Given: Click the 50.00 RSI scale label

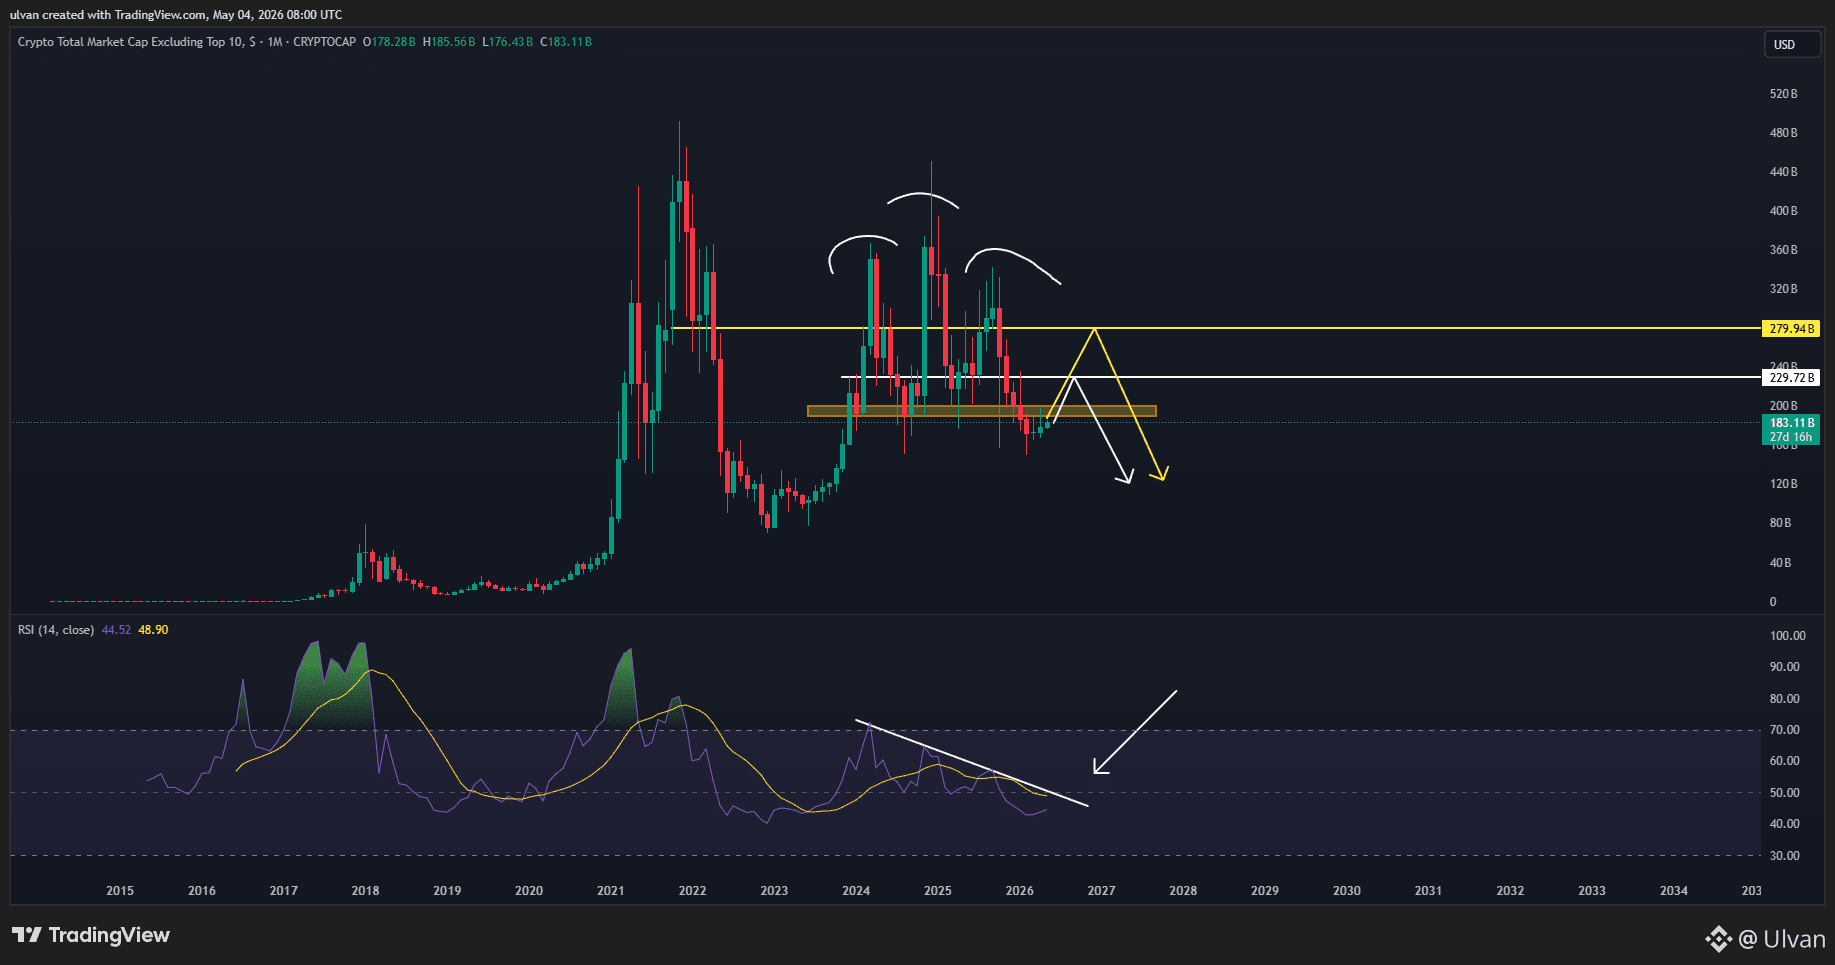Looking at the screenshot, I should tap(1785, 793).
